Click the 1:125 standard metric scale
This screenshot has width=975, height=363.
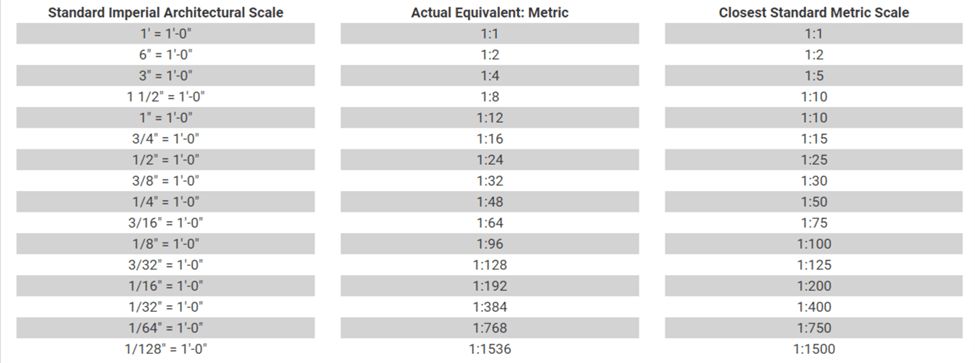814,265
